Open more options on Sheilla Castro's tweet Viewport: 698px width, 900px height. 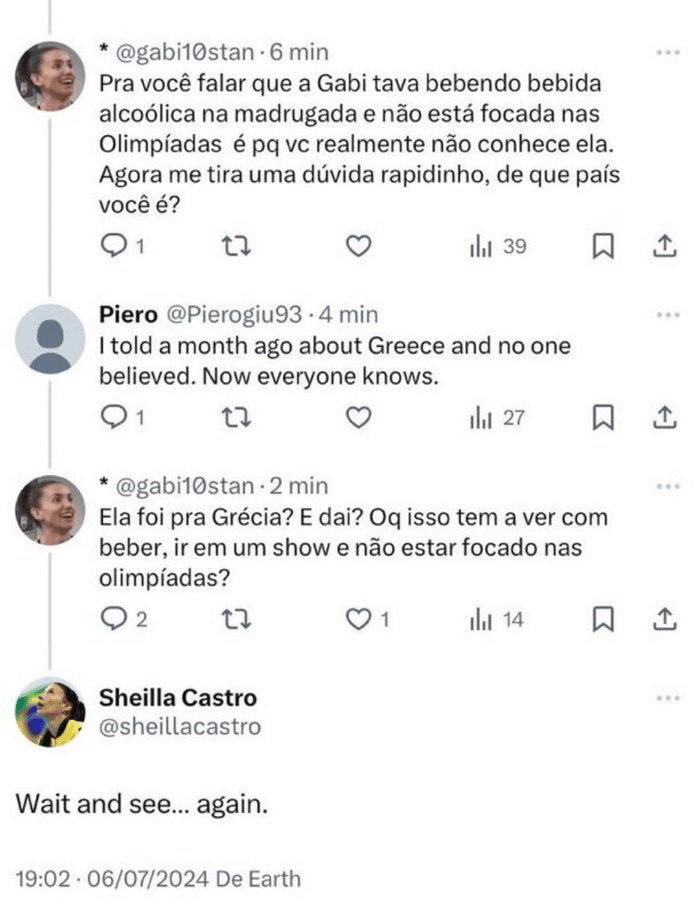point(666,698)
